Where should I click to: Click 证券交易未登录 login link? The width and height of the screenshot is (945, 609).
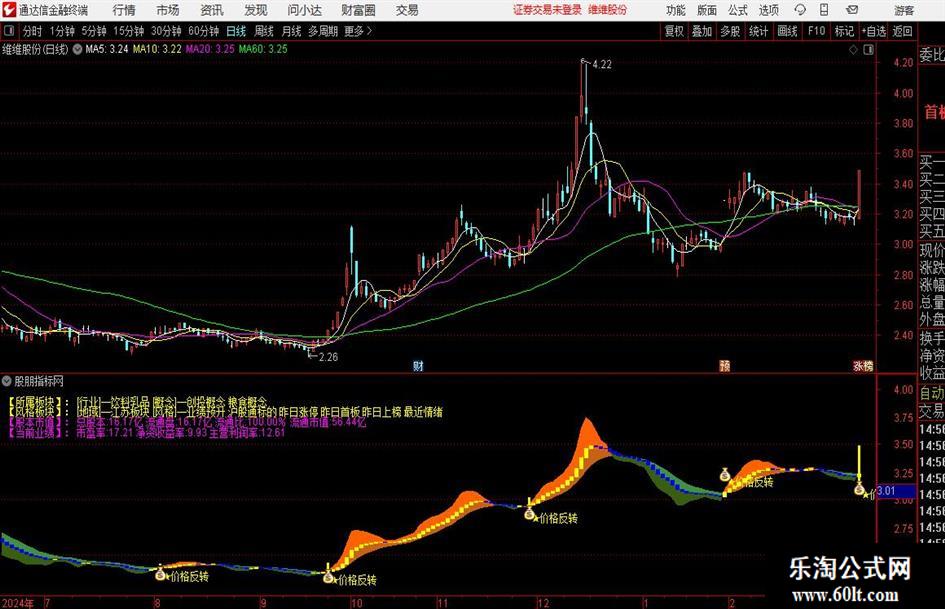[547, 10]
